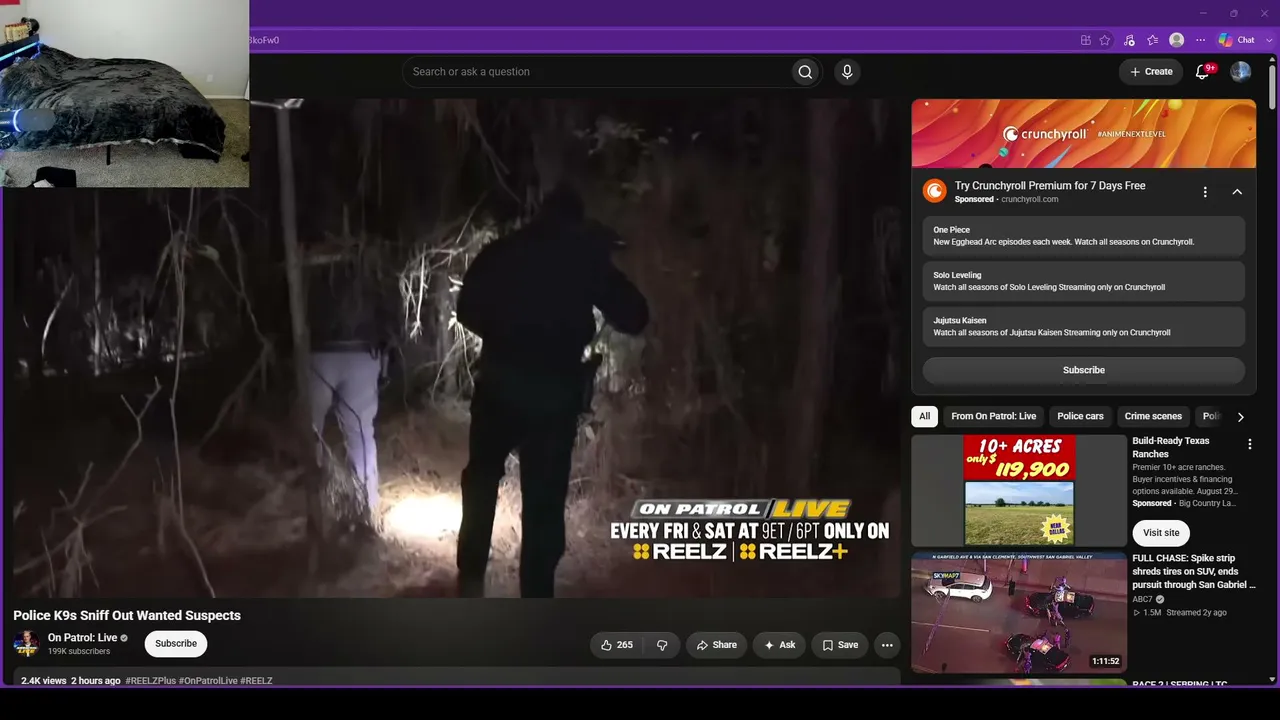Image resolution: width=1280 pixels, height=720 pixels.
Task: Click the #REELZPlus hashtag
Action: coord(150,681)
